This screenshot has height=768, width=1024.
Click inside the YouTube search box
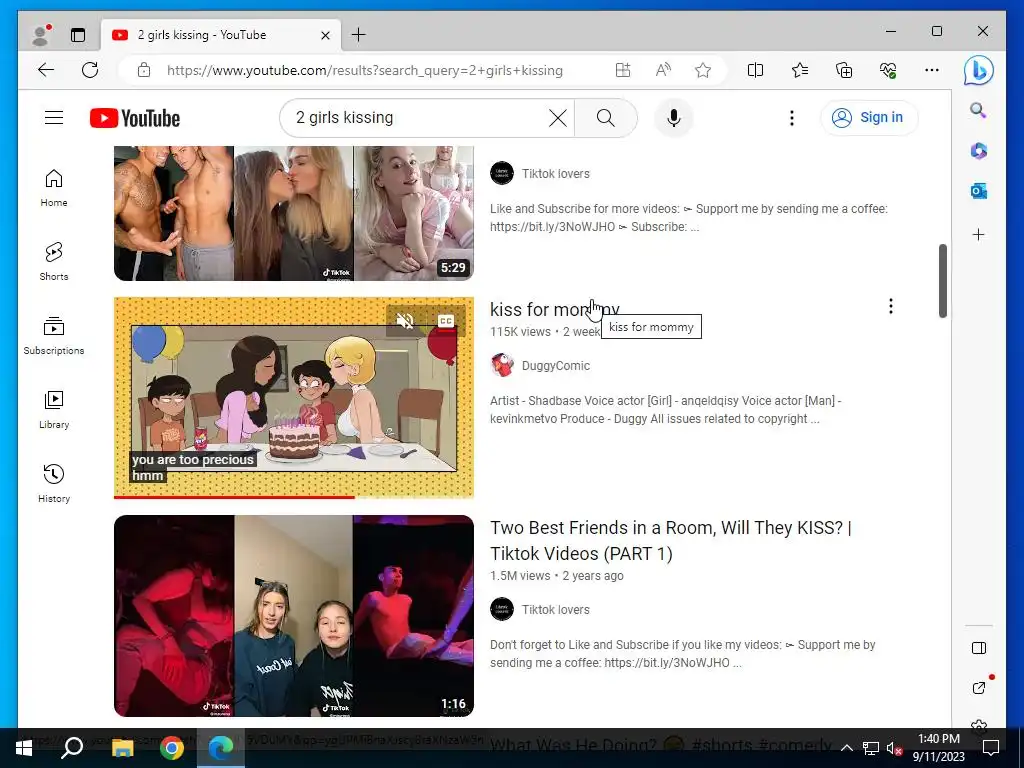[418, 118]
